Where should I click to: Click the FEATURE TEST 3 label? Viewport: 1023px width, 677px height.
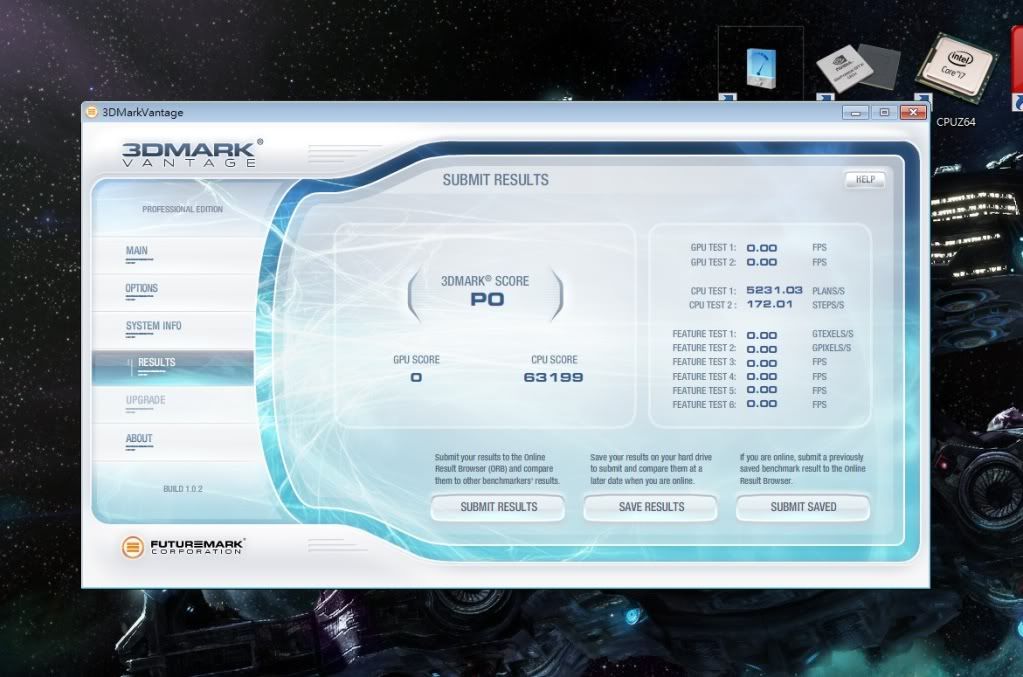click(x=704, y=362)
